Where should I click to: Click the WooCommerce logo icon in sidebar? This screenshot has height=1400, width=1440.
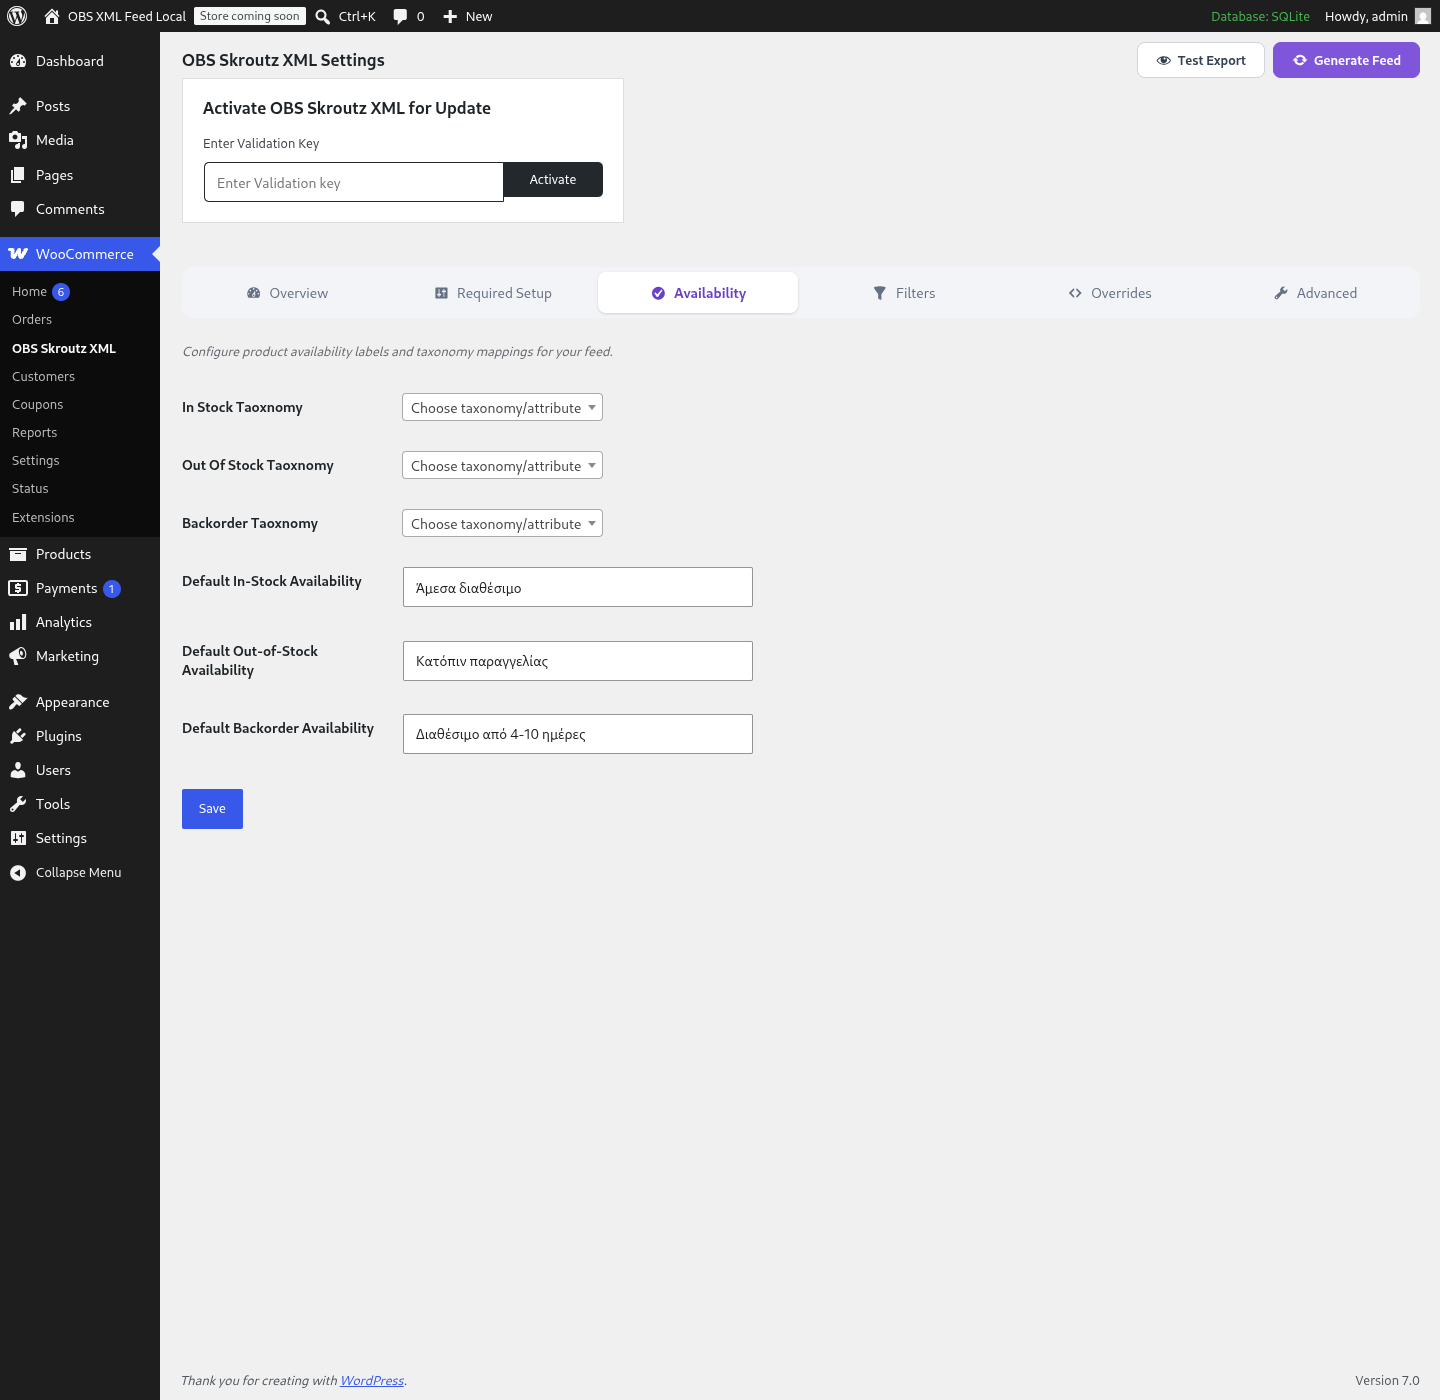click(x=18, y=254)
